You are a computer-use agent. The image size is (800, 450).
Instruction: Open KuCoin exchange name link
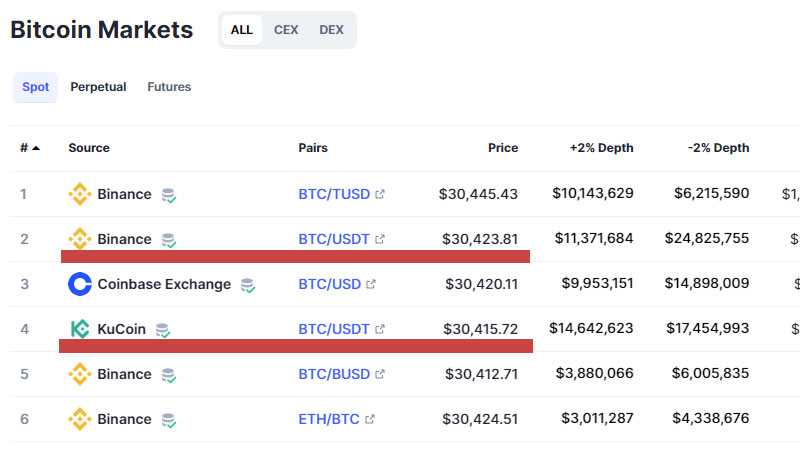[121, 329]
